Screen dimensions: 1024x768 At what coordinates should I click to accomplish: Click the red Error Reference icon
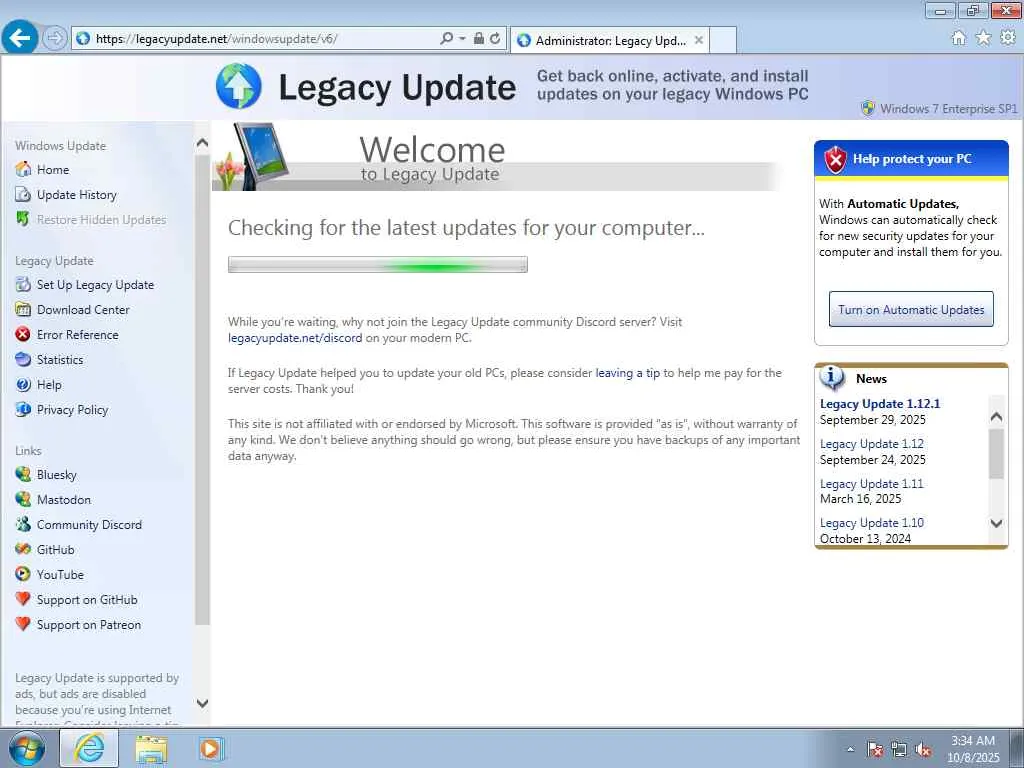pos(23,334)
